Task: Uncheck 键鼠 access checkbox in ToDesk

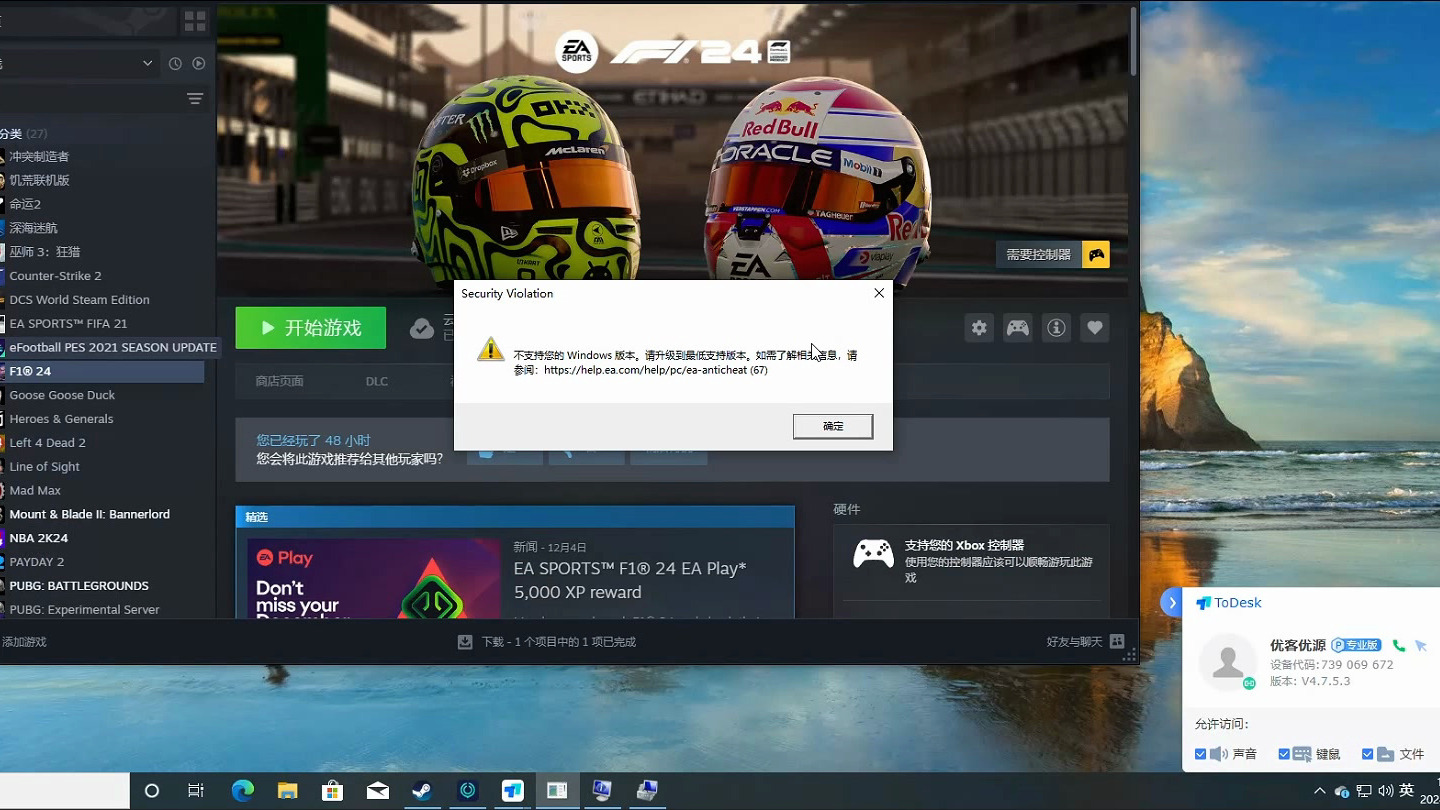Action: coord(1284,754)
